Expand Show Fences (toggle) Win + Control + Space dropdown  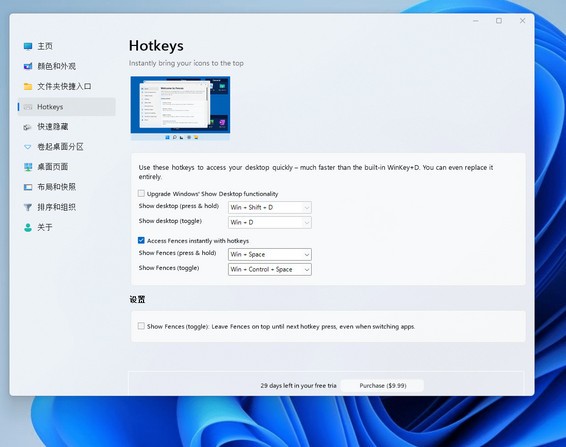(270, 269)
